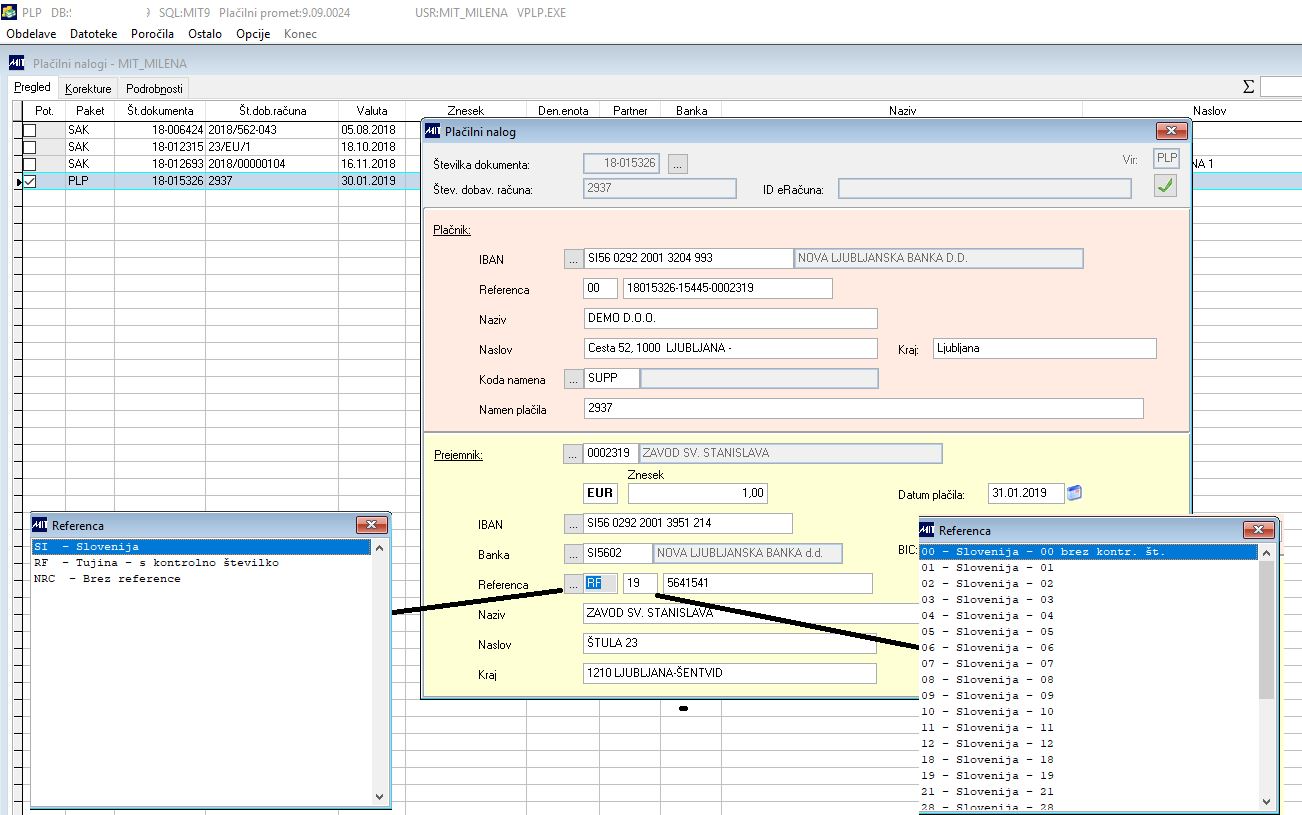Open lookup button next to Številka dokumenta

679,164
